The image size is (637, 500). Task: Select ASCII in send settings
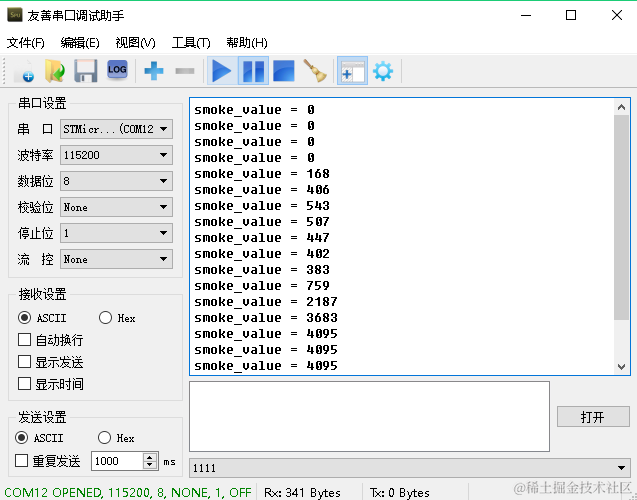click(x=22, y=437)
